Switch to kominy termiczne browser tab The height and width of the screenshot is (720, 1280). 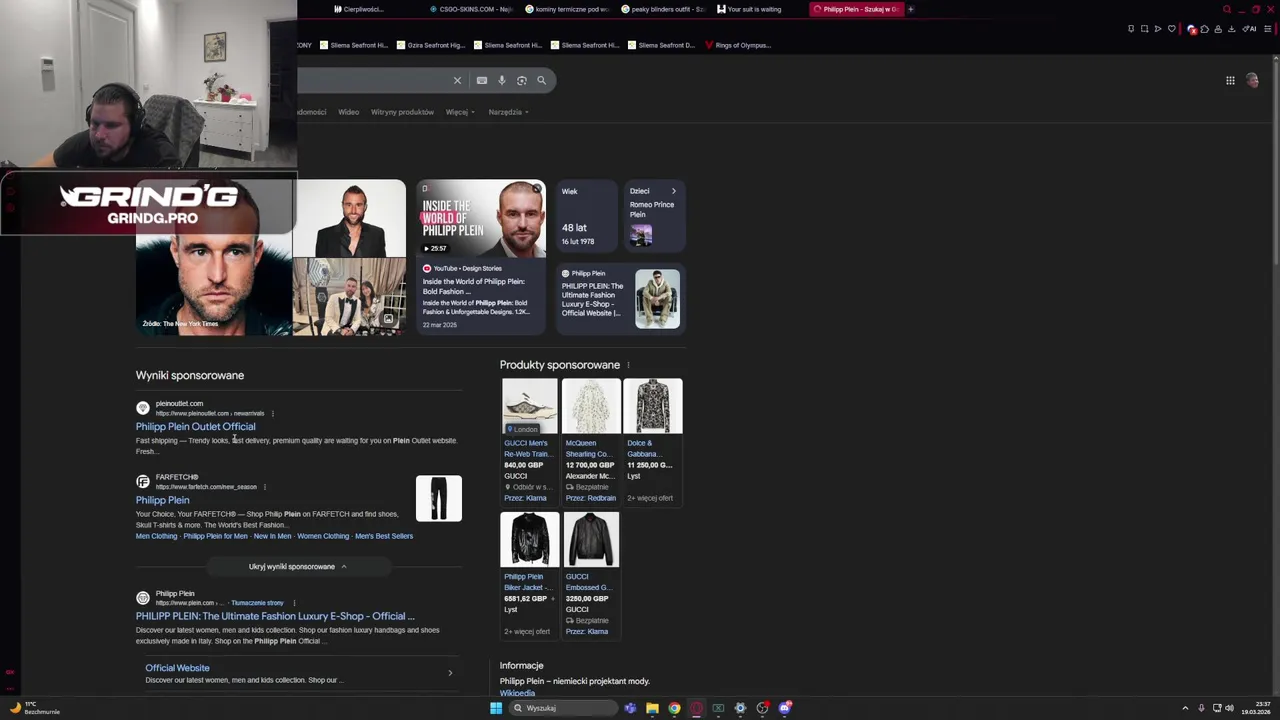click(567, 9)
